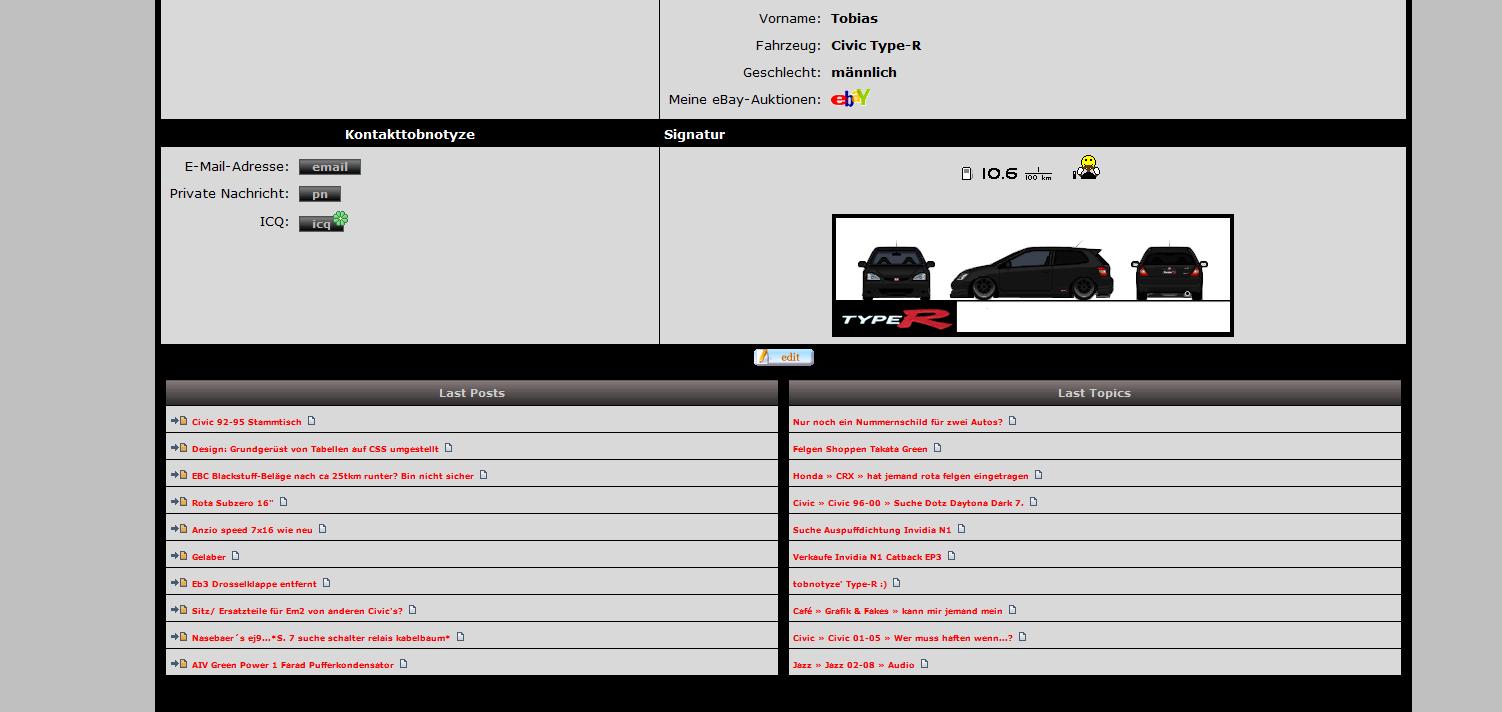Open AIV Green Power 1 Farad post
The width and height of the screenshot is (1502, 712).
coord(292,665)
